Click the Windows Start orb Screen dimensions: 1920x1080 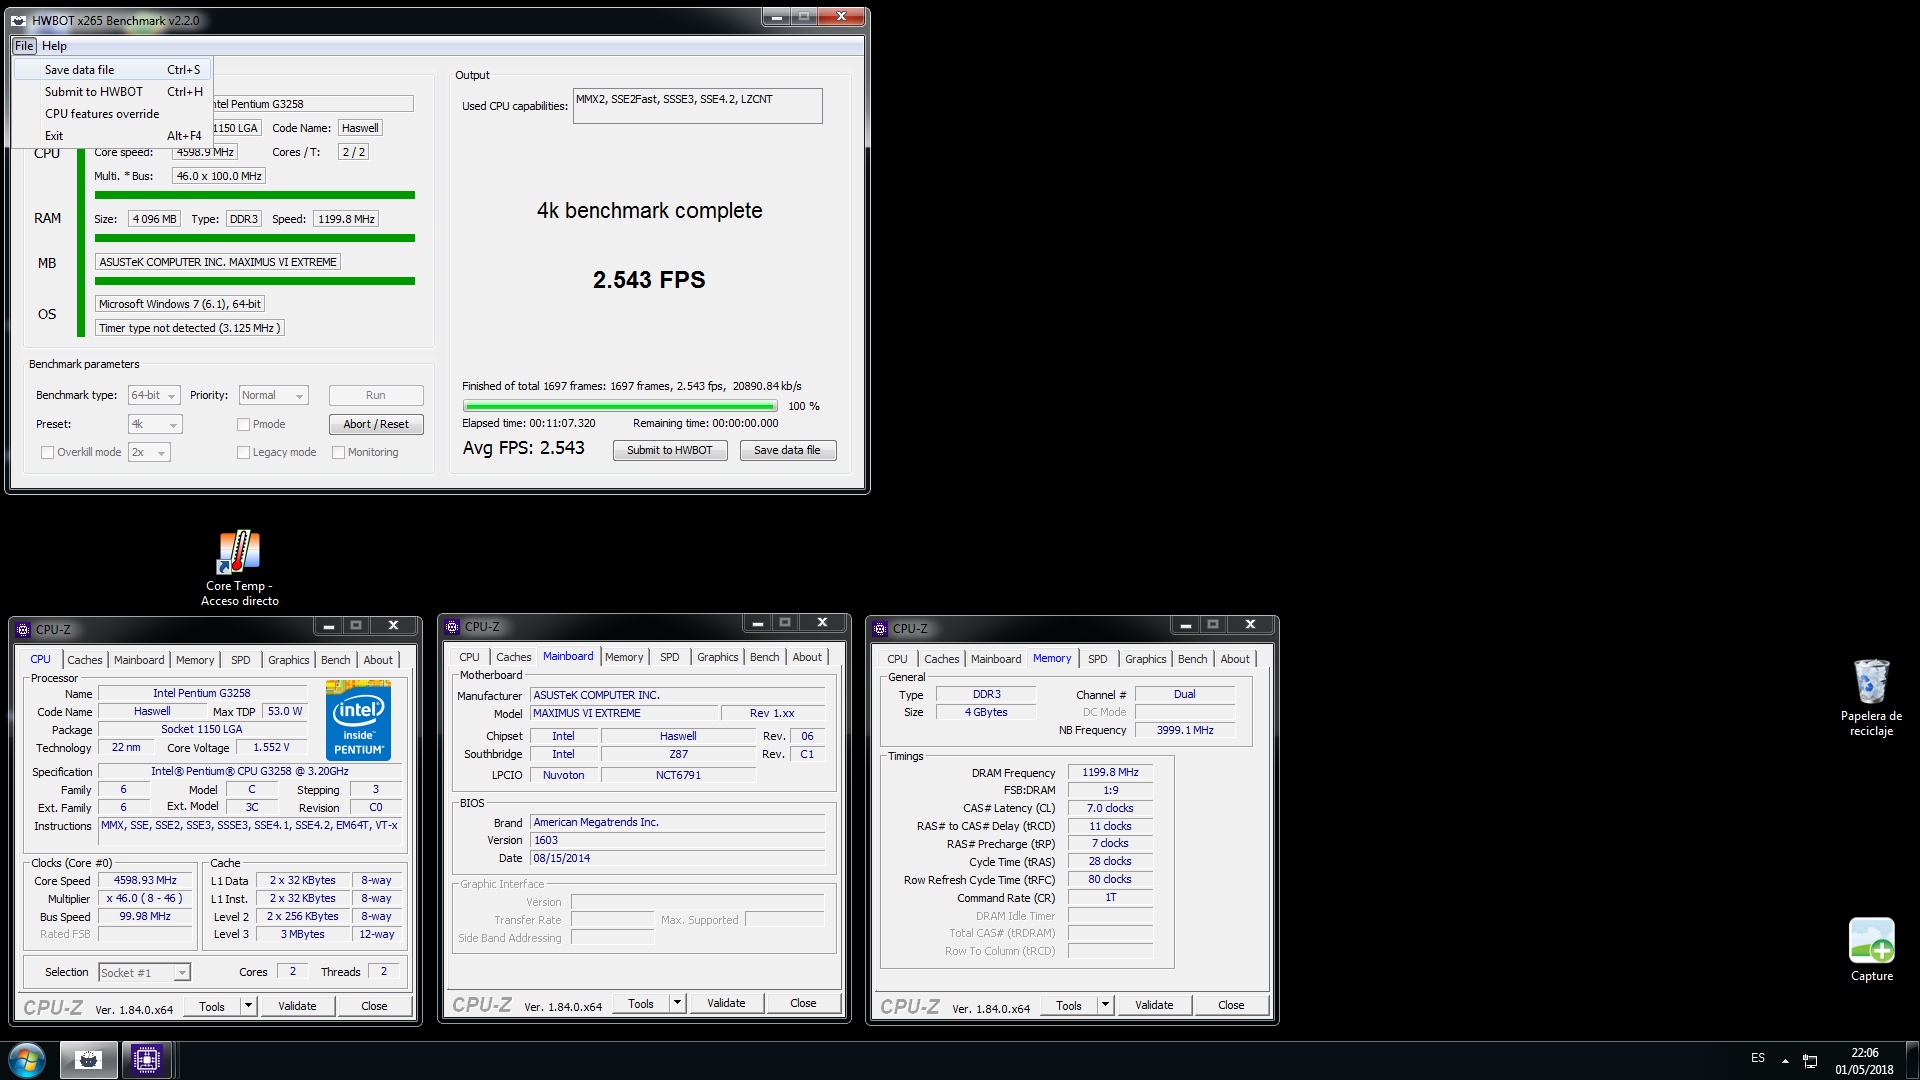27,1060
